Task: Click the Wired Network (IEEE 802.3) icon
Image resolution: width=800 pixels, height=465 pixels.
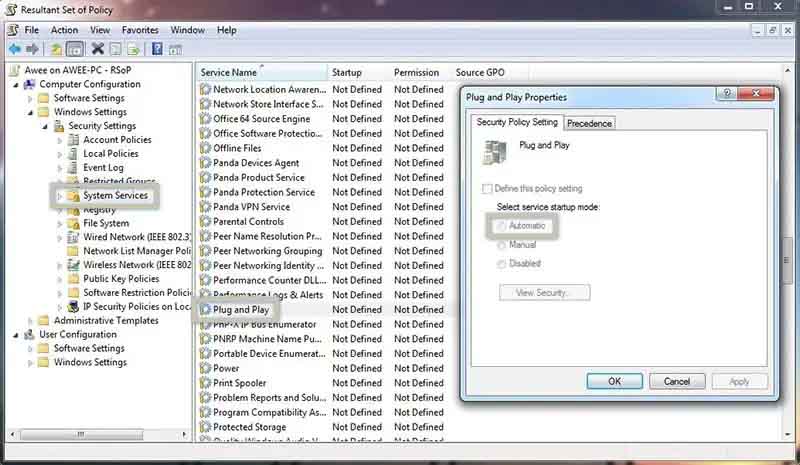Action: click(x=73, y=237)
